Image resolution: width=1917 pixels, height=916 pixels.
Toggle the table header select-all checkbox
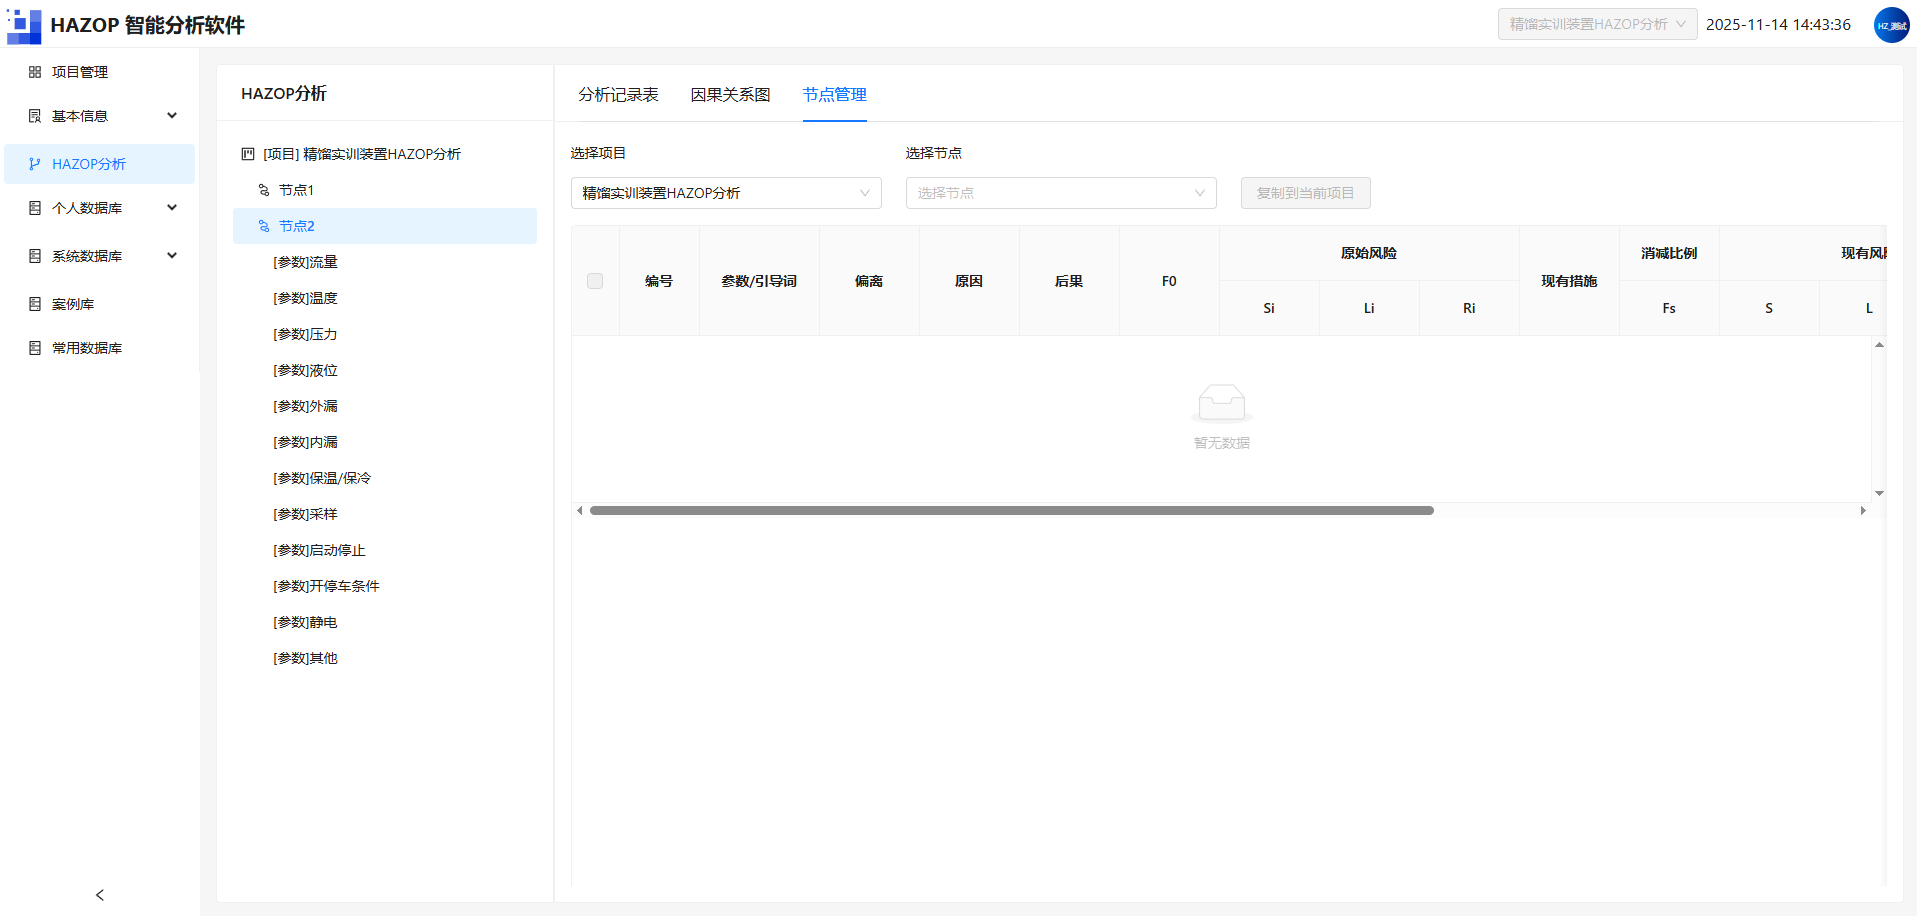(595, 281)
